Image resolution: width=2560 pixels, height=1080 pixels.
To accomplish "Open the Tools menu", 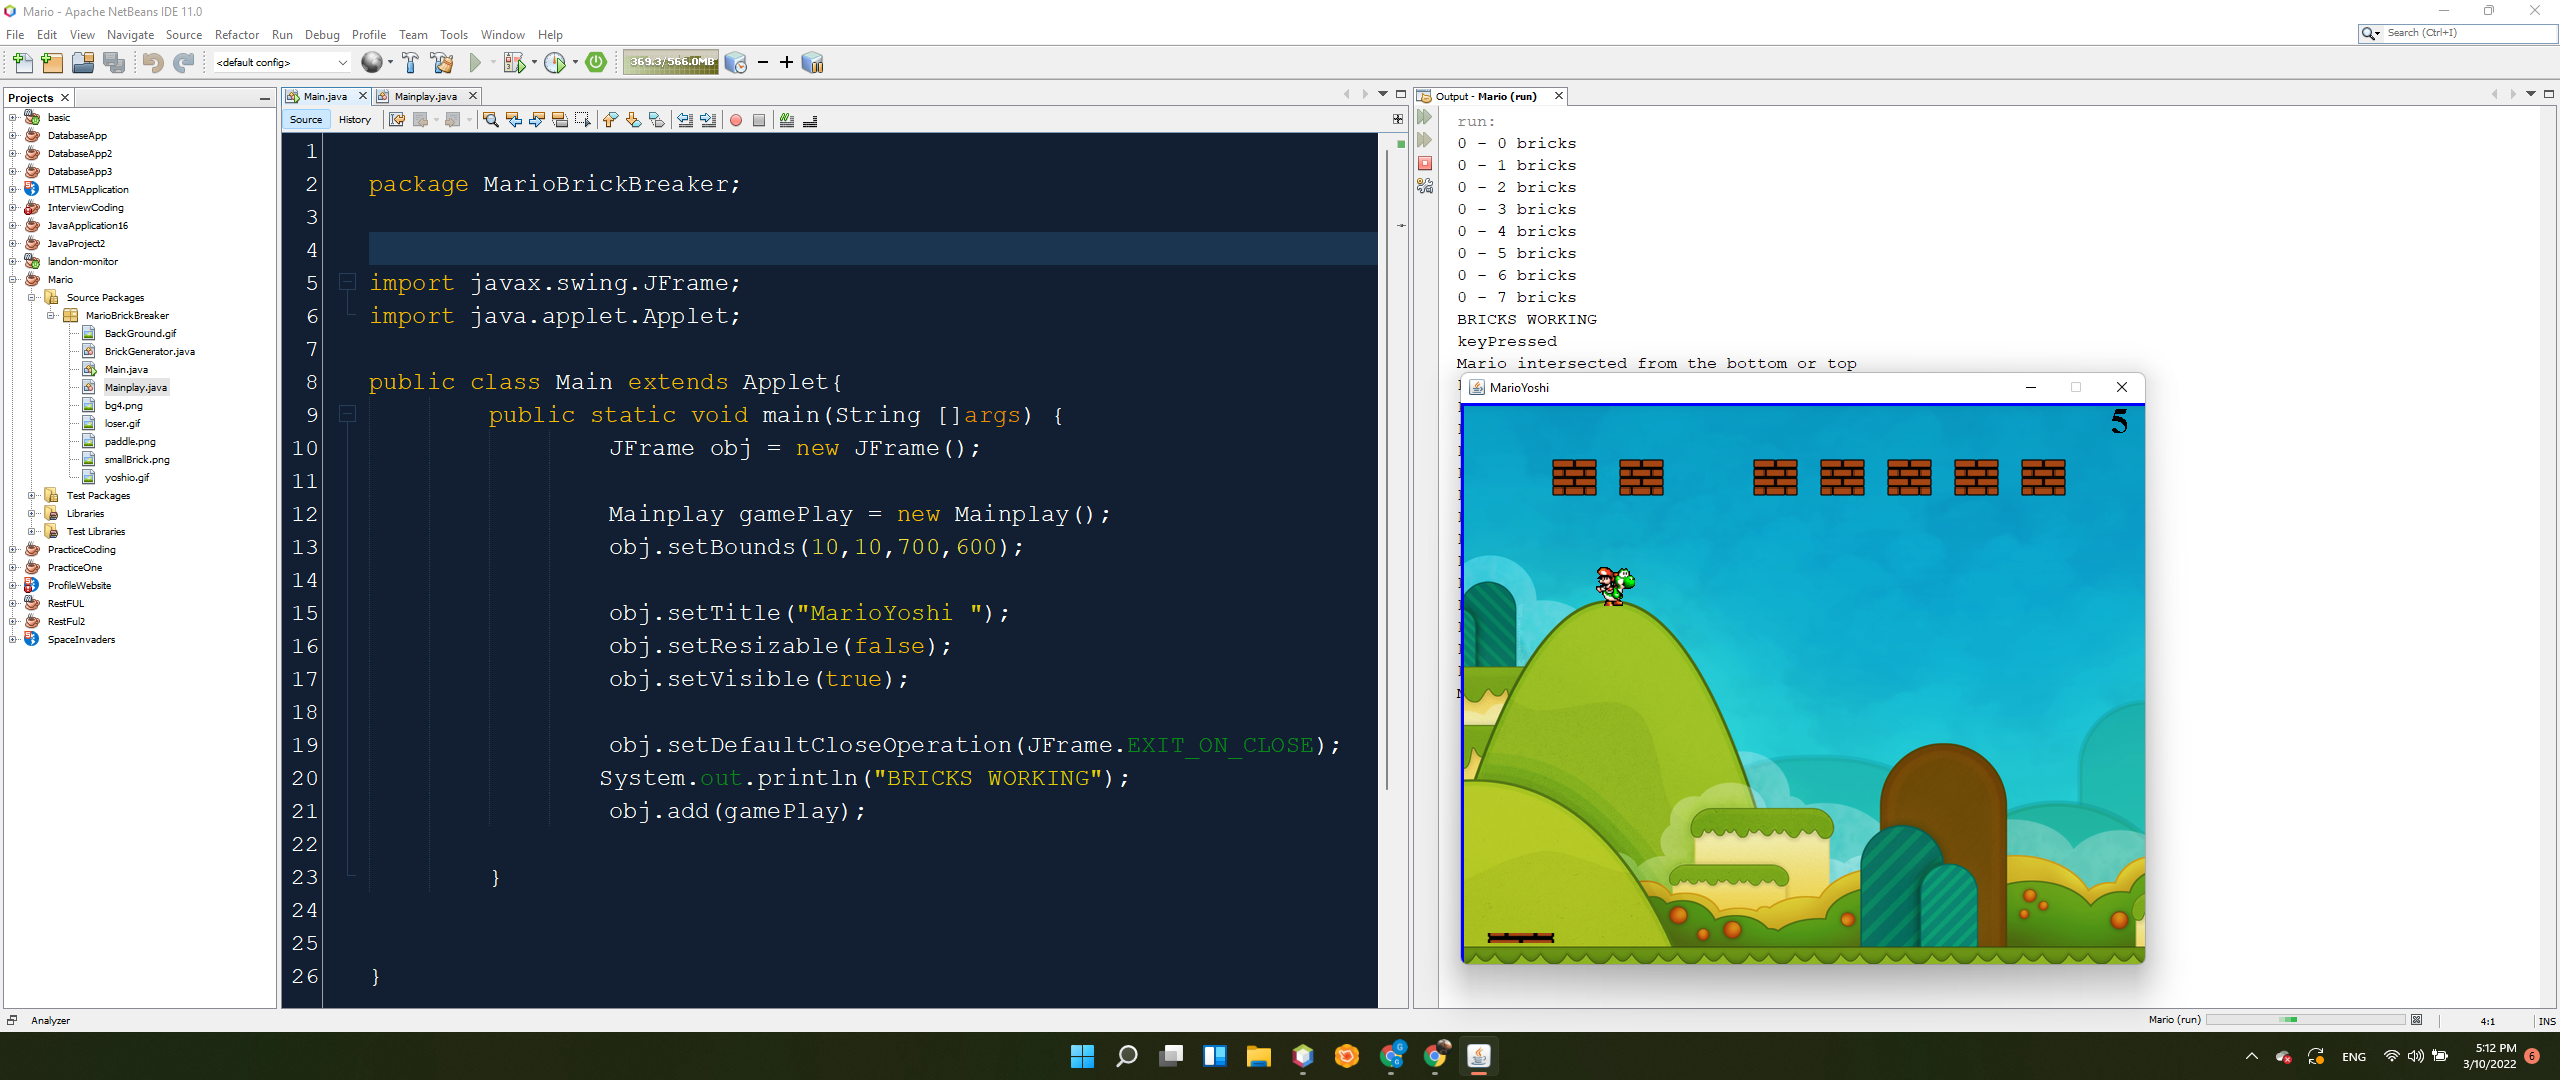I will point(454,35).
